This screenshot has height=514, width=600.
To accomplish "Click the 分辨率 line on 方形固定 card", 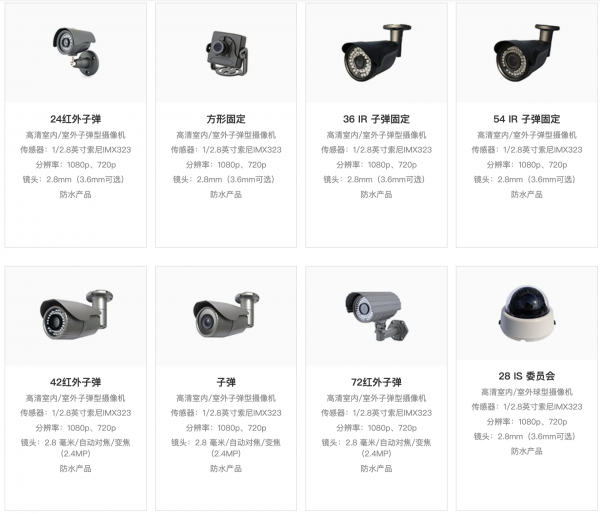I will [226, 165].
